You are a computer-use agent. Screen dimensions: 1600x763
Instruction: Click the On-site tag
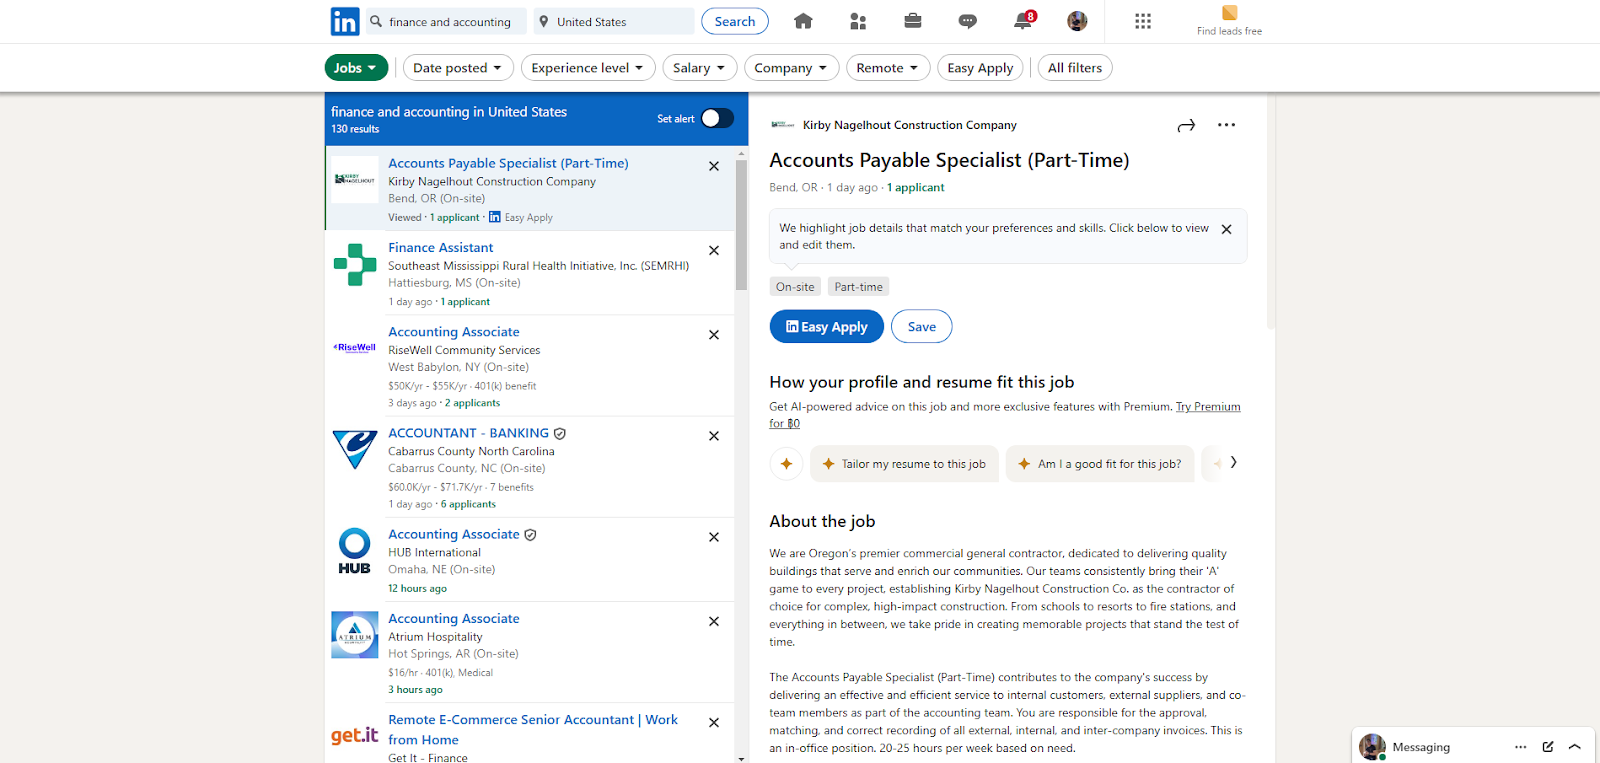point(795,287)
